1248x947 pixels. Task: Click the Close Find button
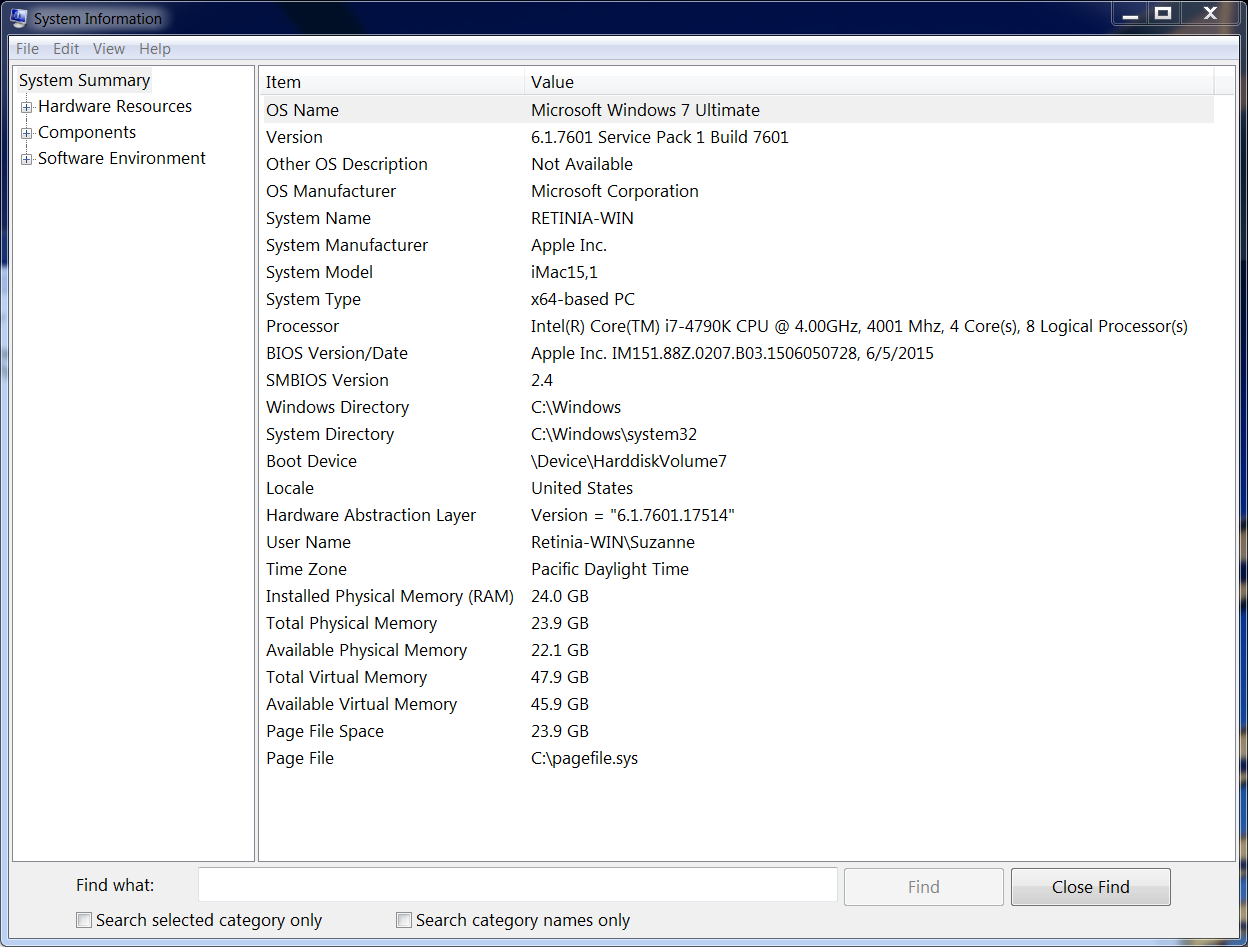click(1090, 887)
